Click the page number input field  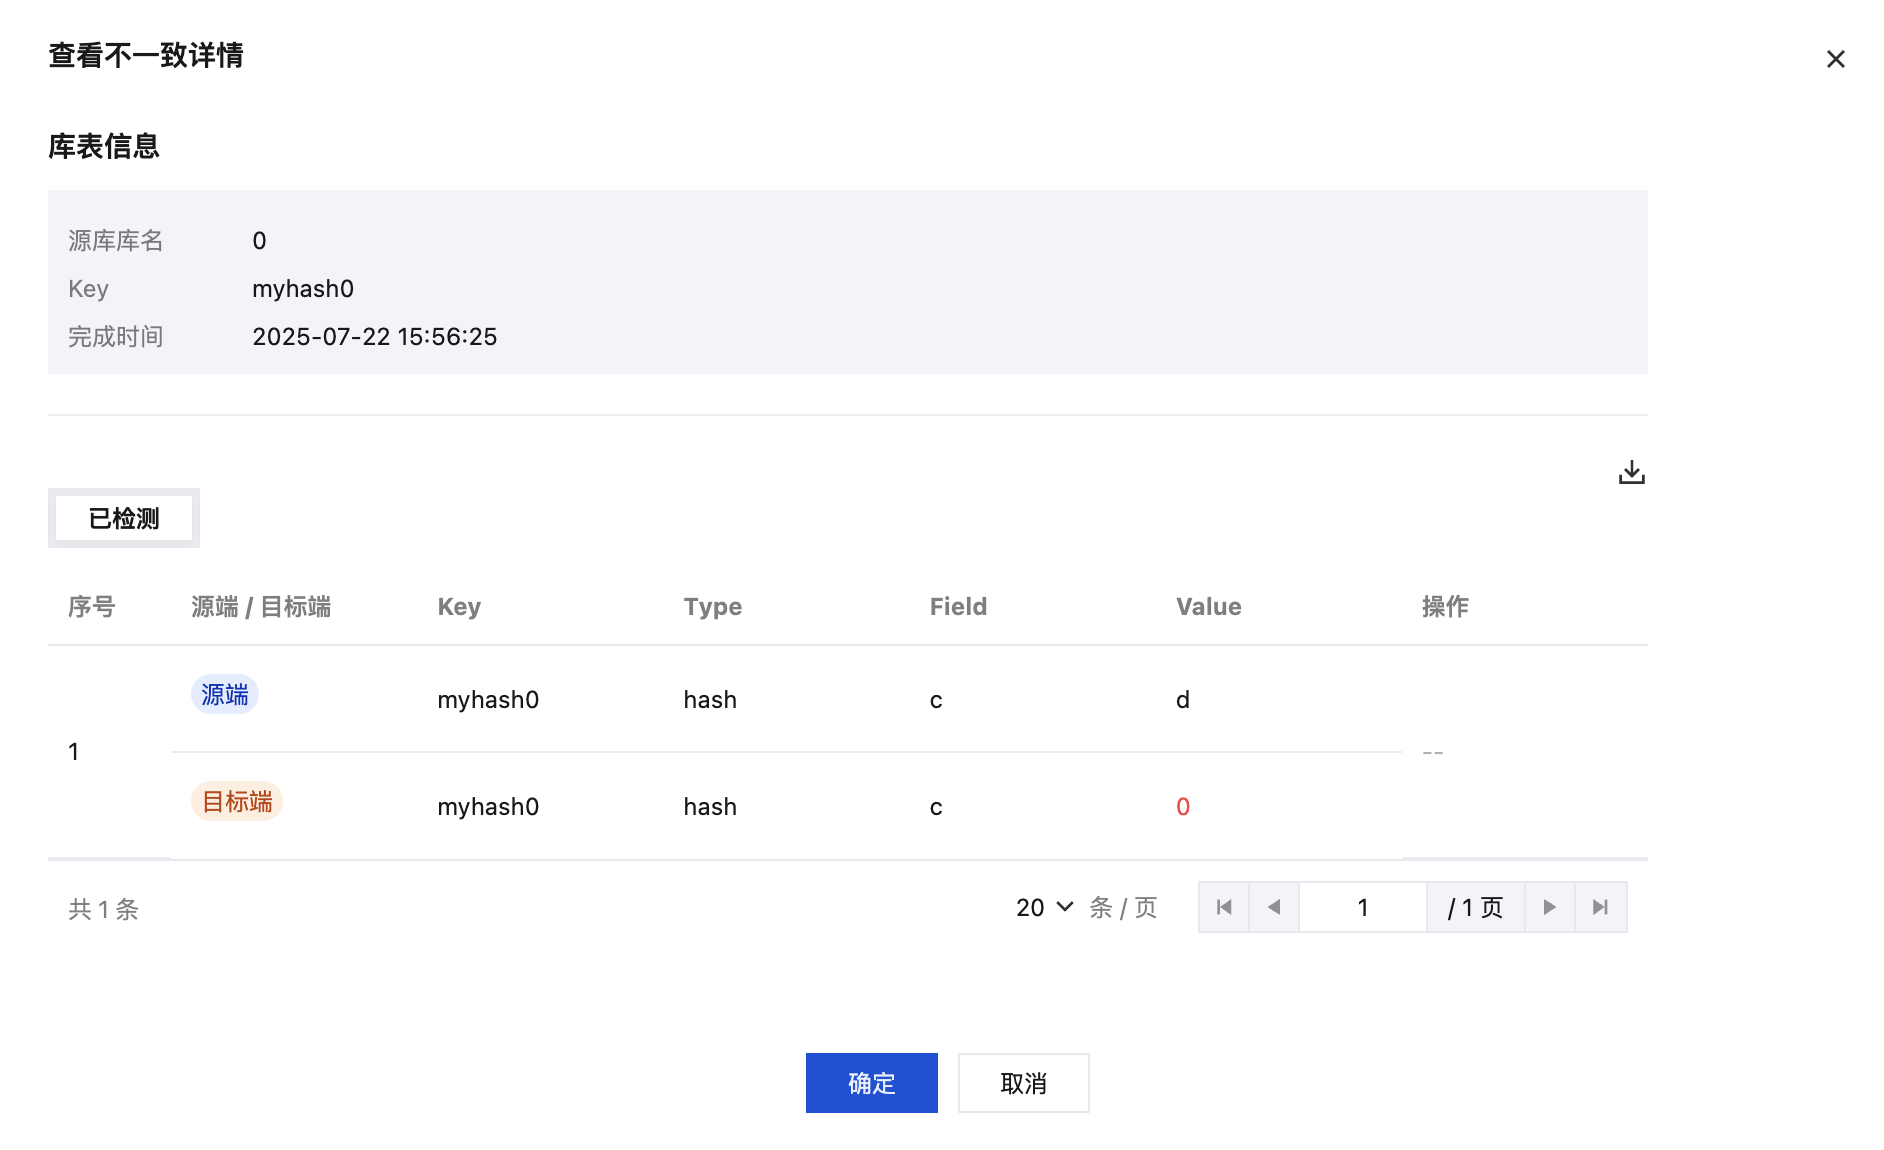tap(1362, 907)
